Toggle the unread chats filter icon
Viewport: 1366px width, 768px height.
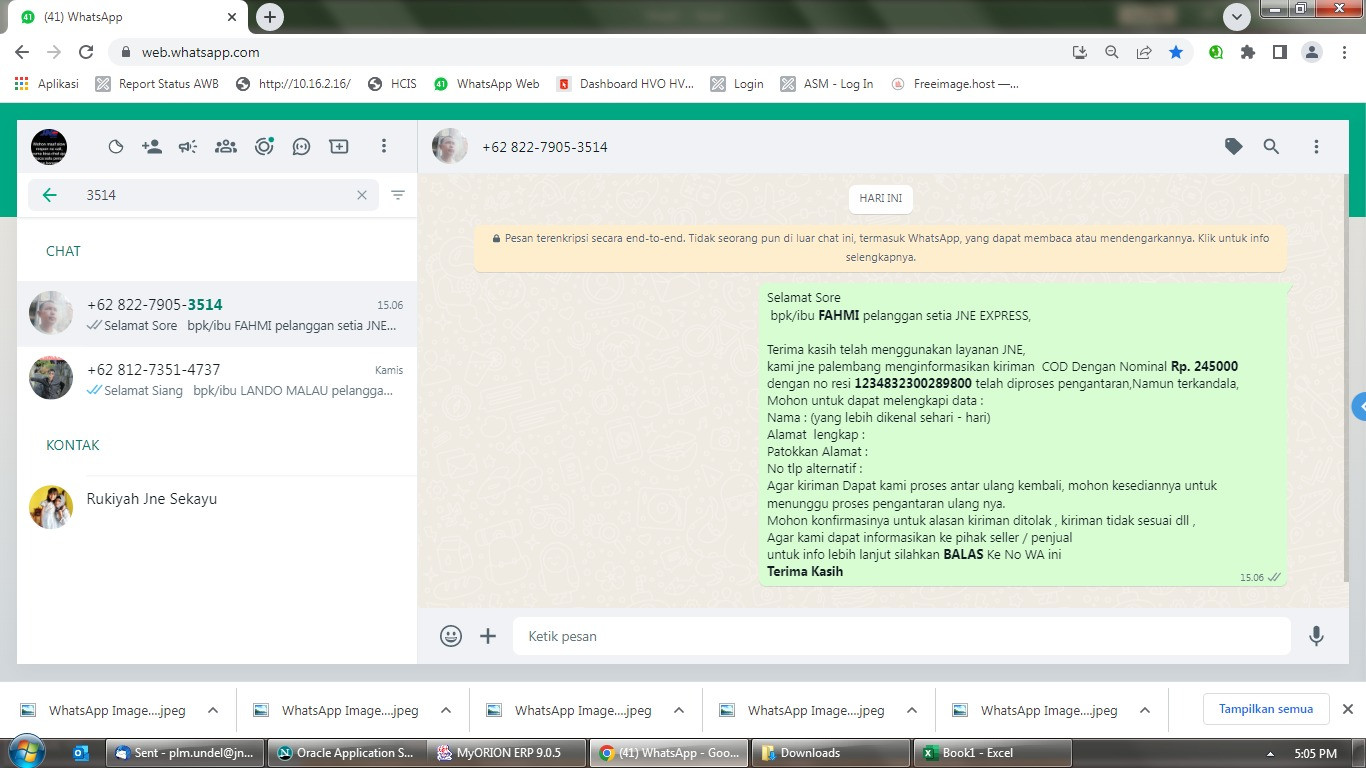(398, 195)
